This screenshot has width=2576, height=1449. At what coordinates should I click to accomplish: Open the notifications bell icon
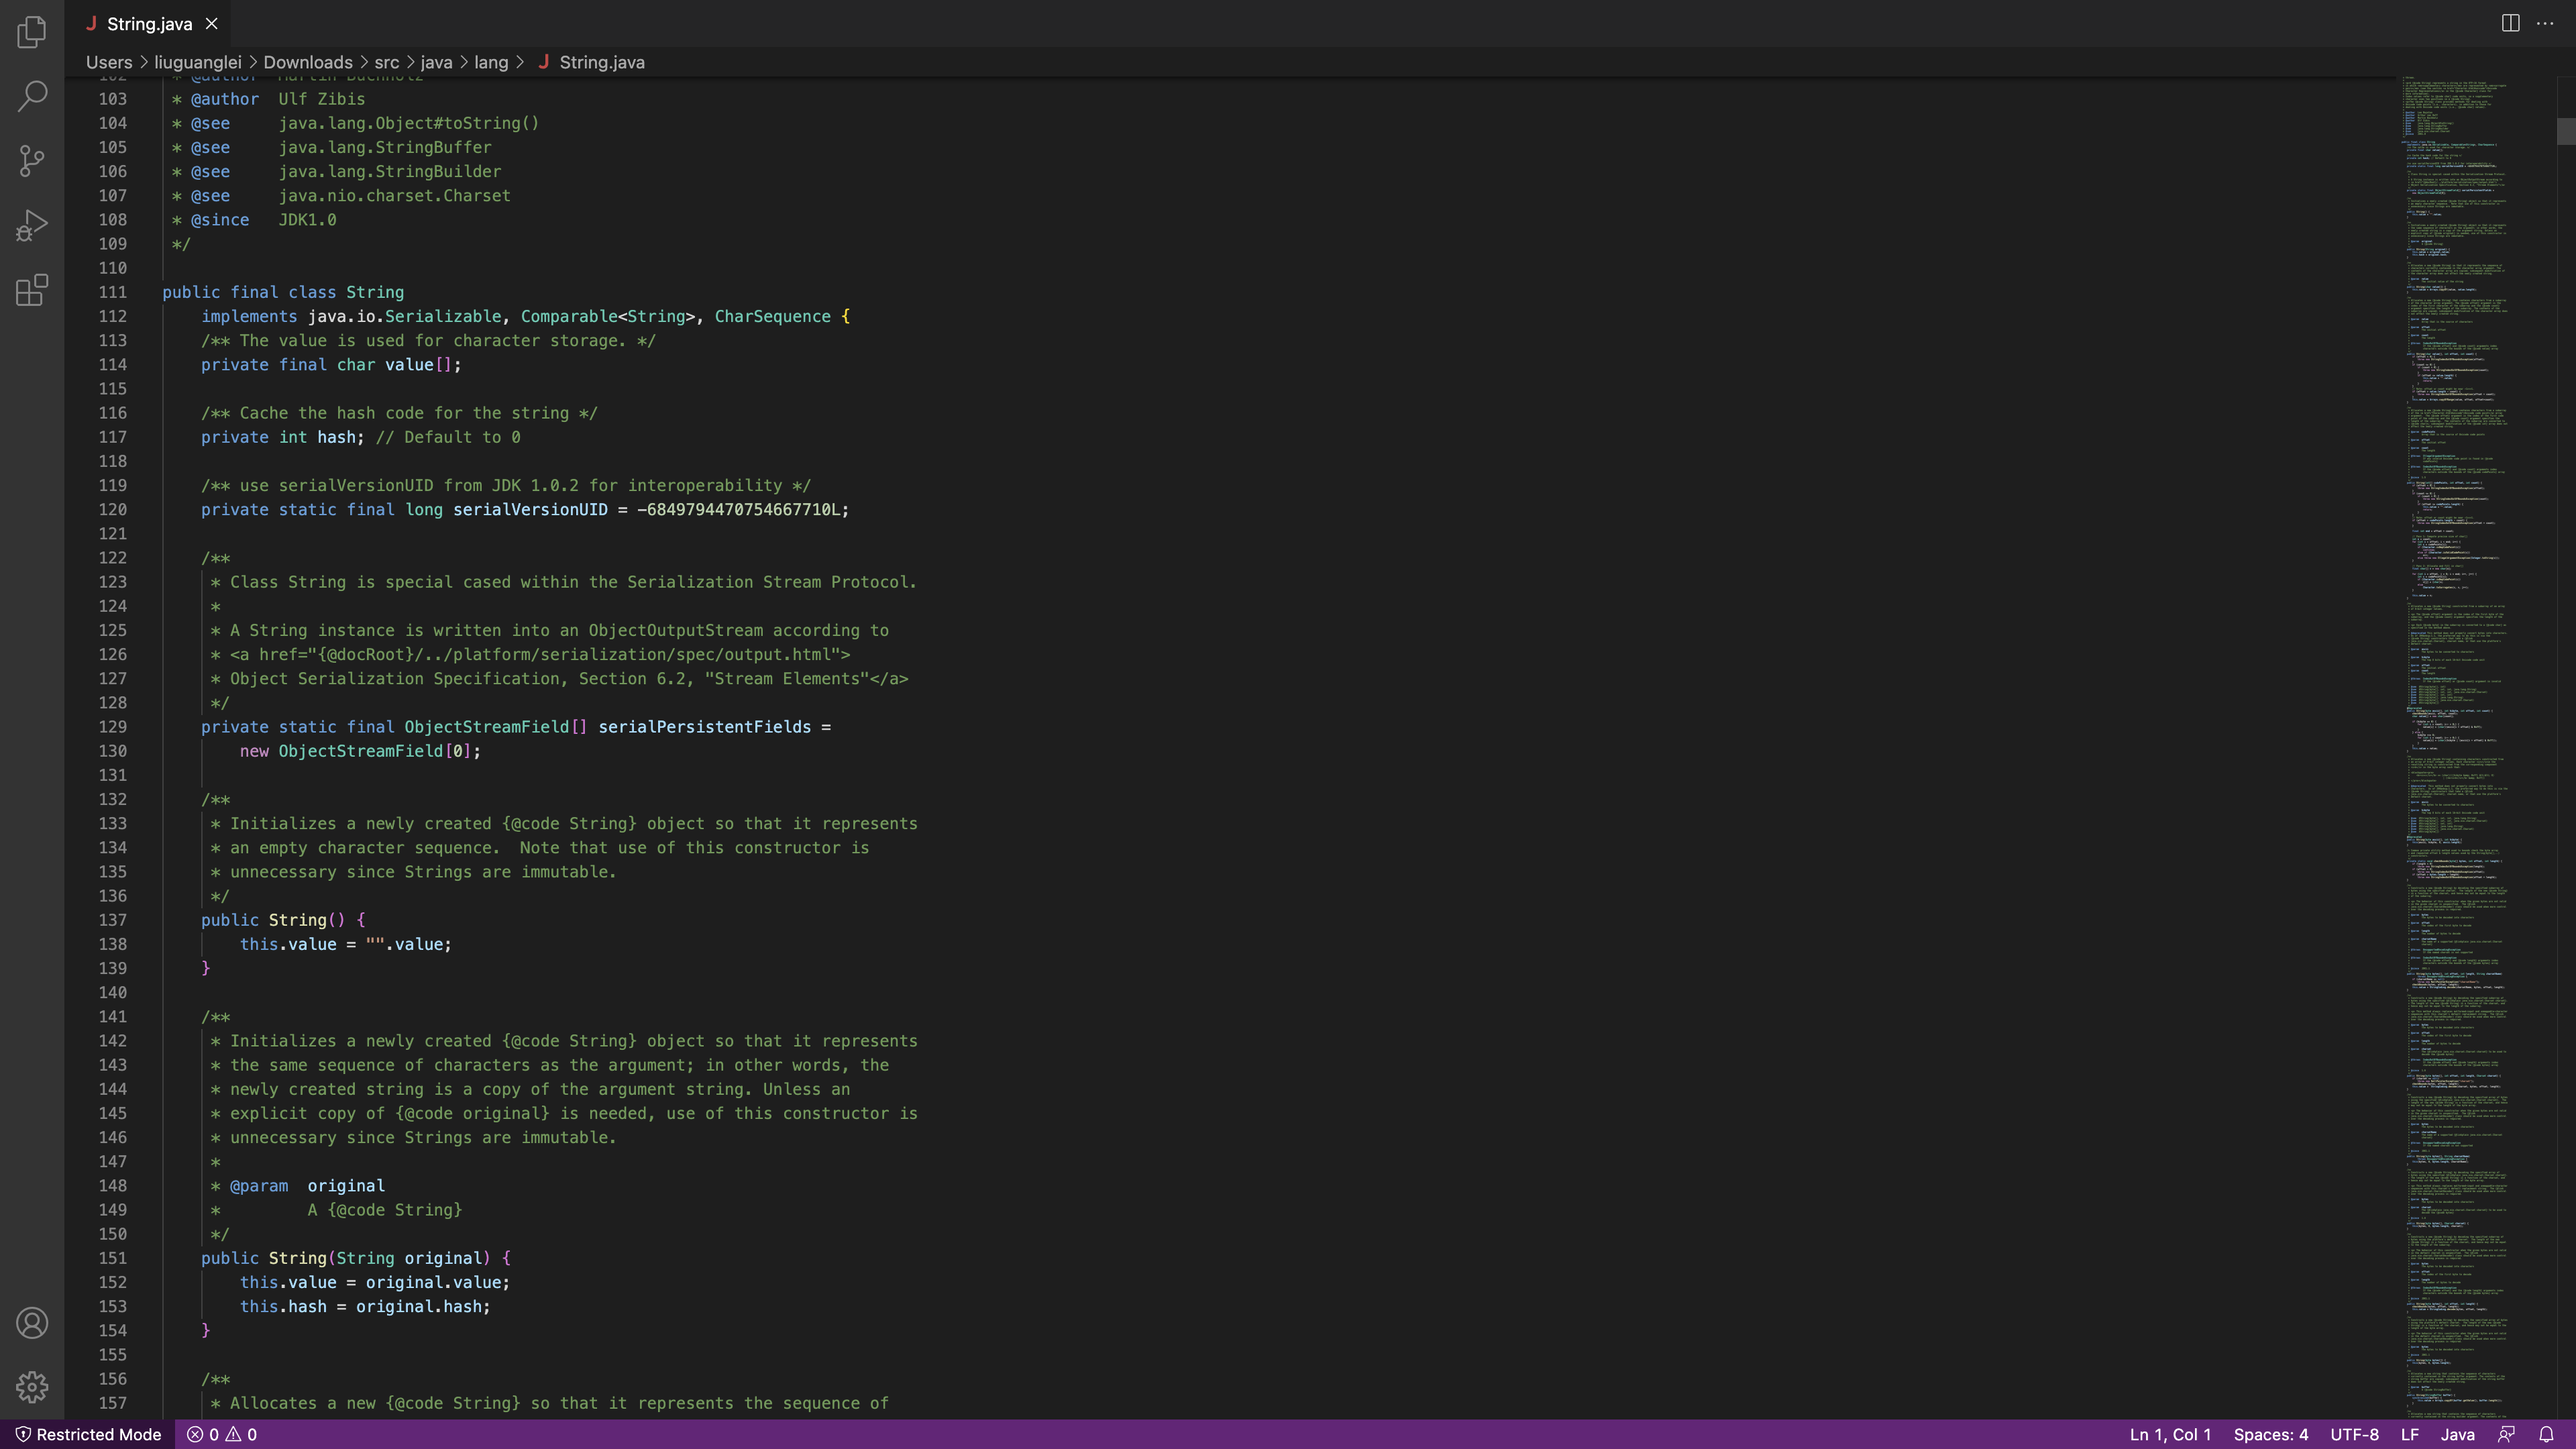click(2547, 1434)
